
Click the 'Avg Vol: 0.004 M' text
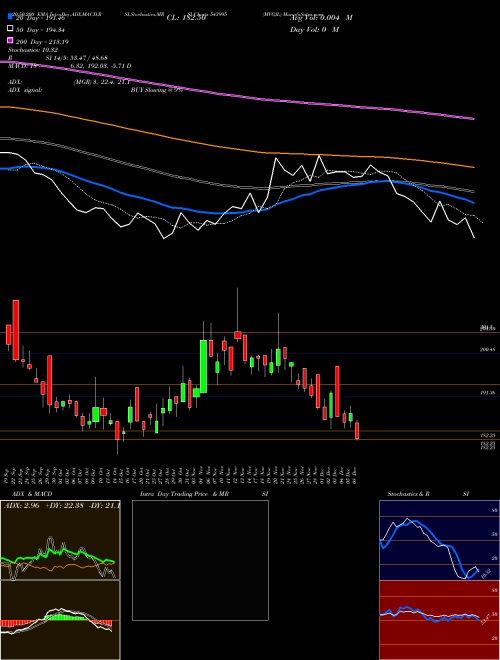coord(321,18)
